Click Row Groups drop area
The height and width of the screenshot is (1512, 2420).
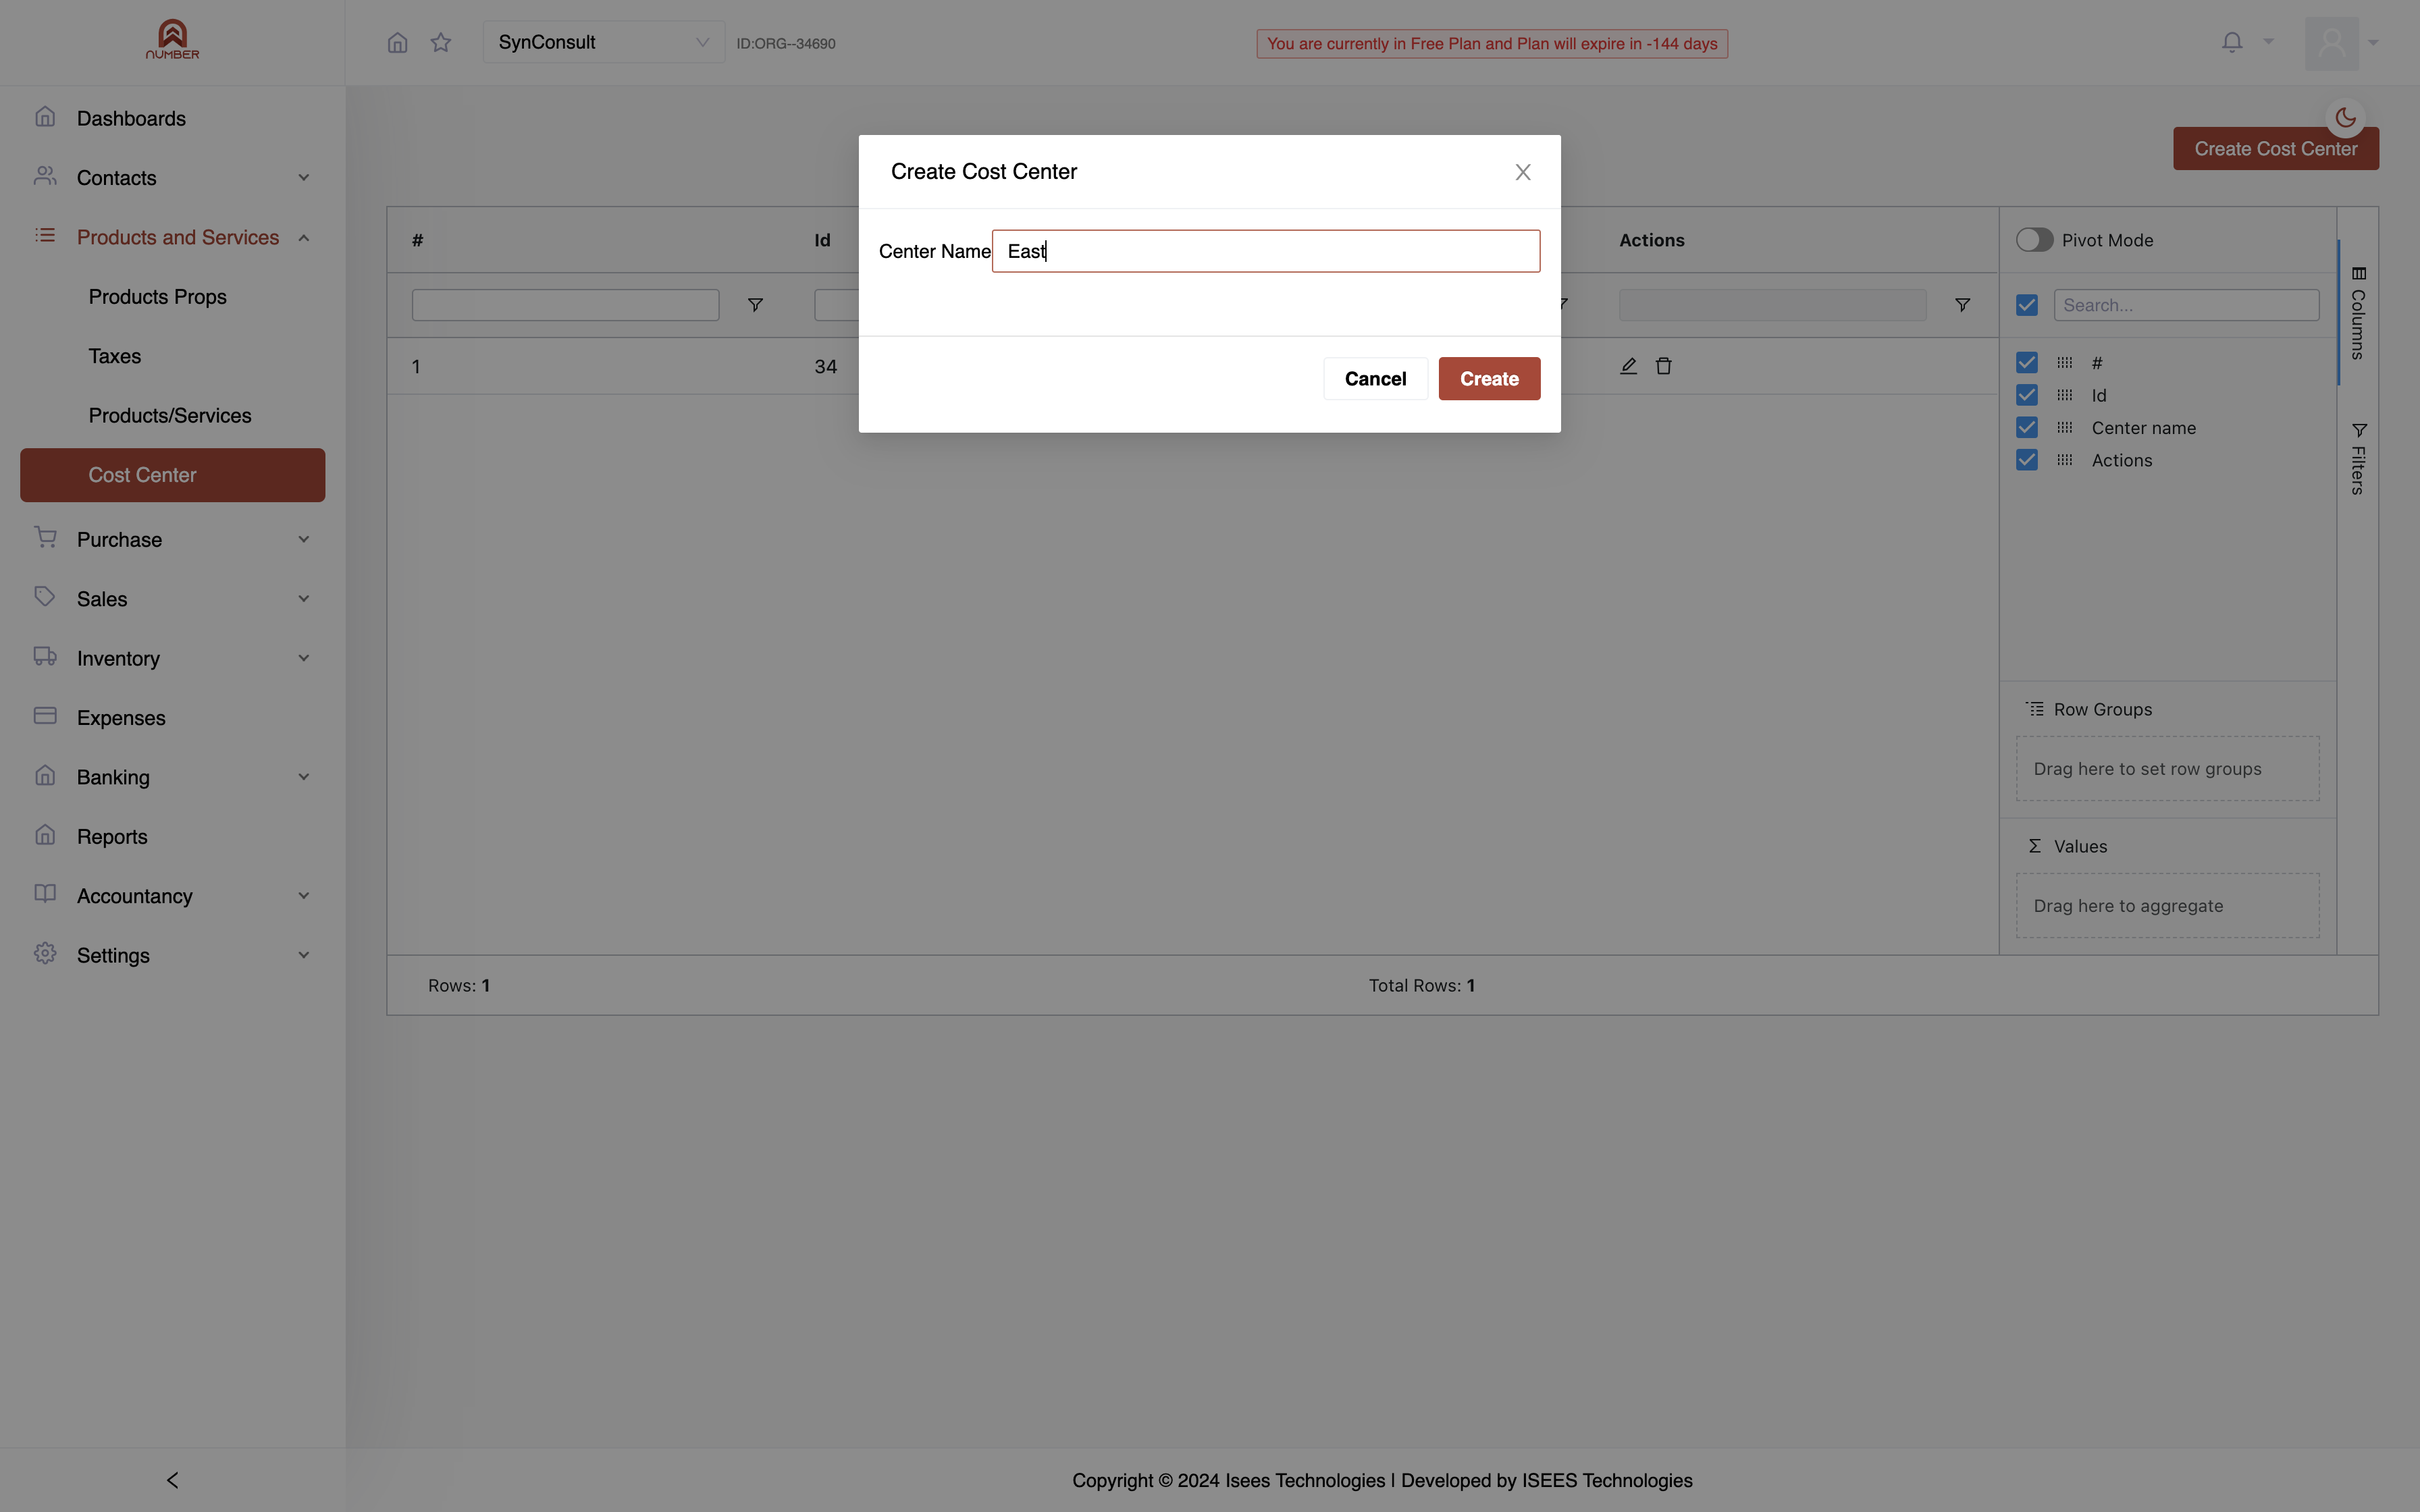coord(2167,769)
